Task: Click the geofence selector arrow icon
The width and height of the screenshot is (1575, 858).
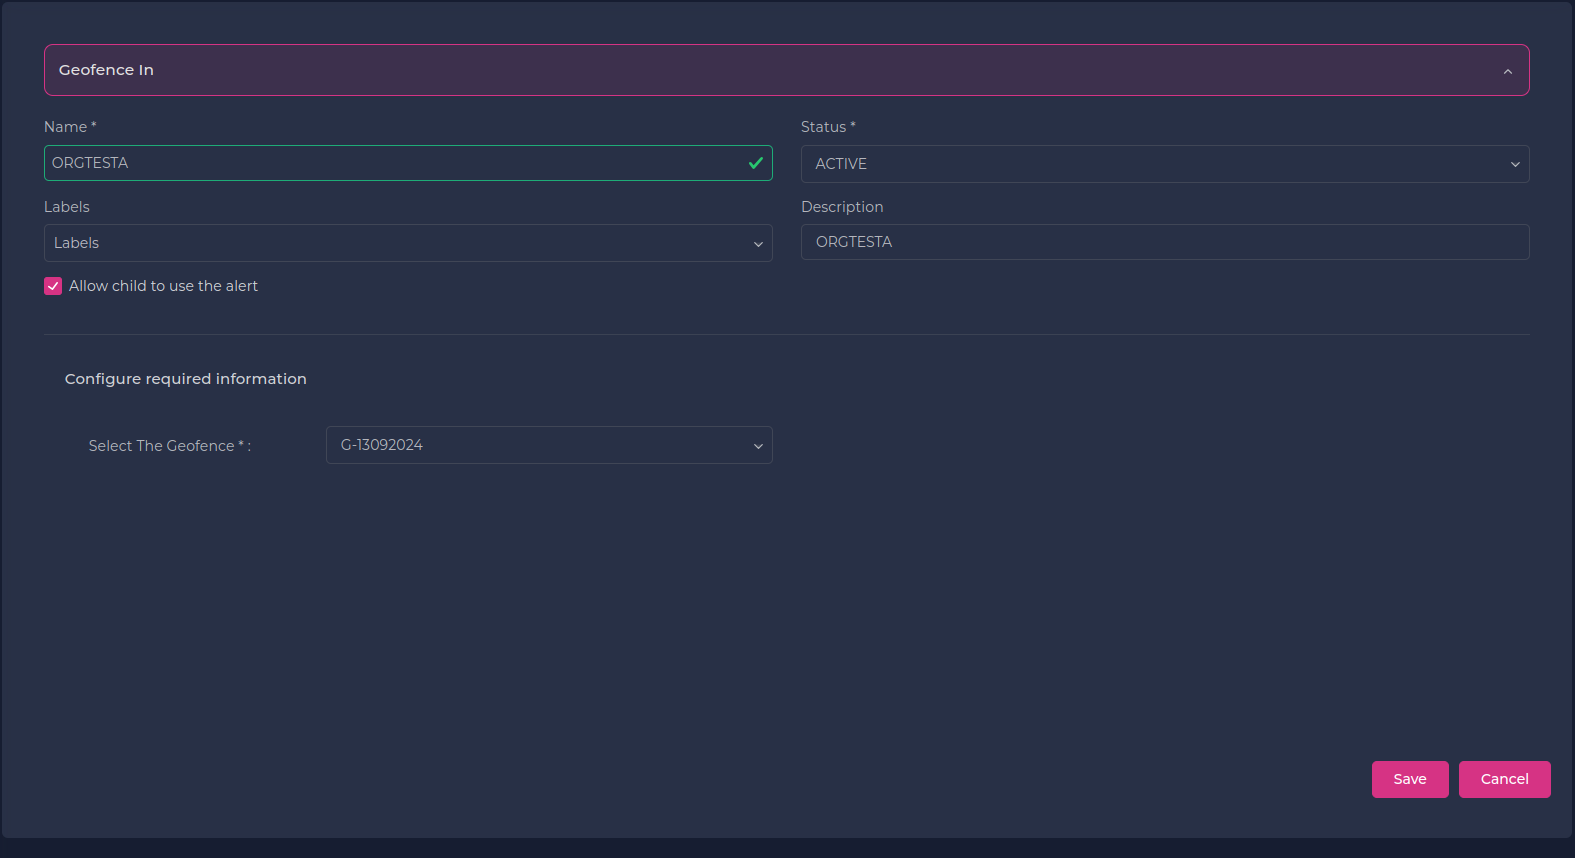Action: click(x=757, y=446)
